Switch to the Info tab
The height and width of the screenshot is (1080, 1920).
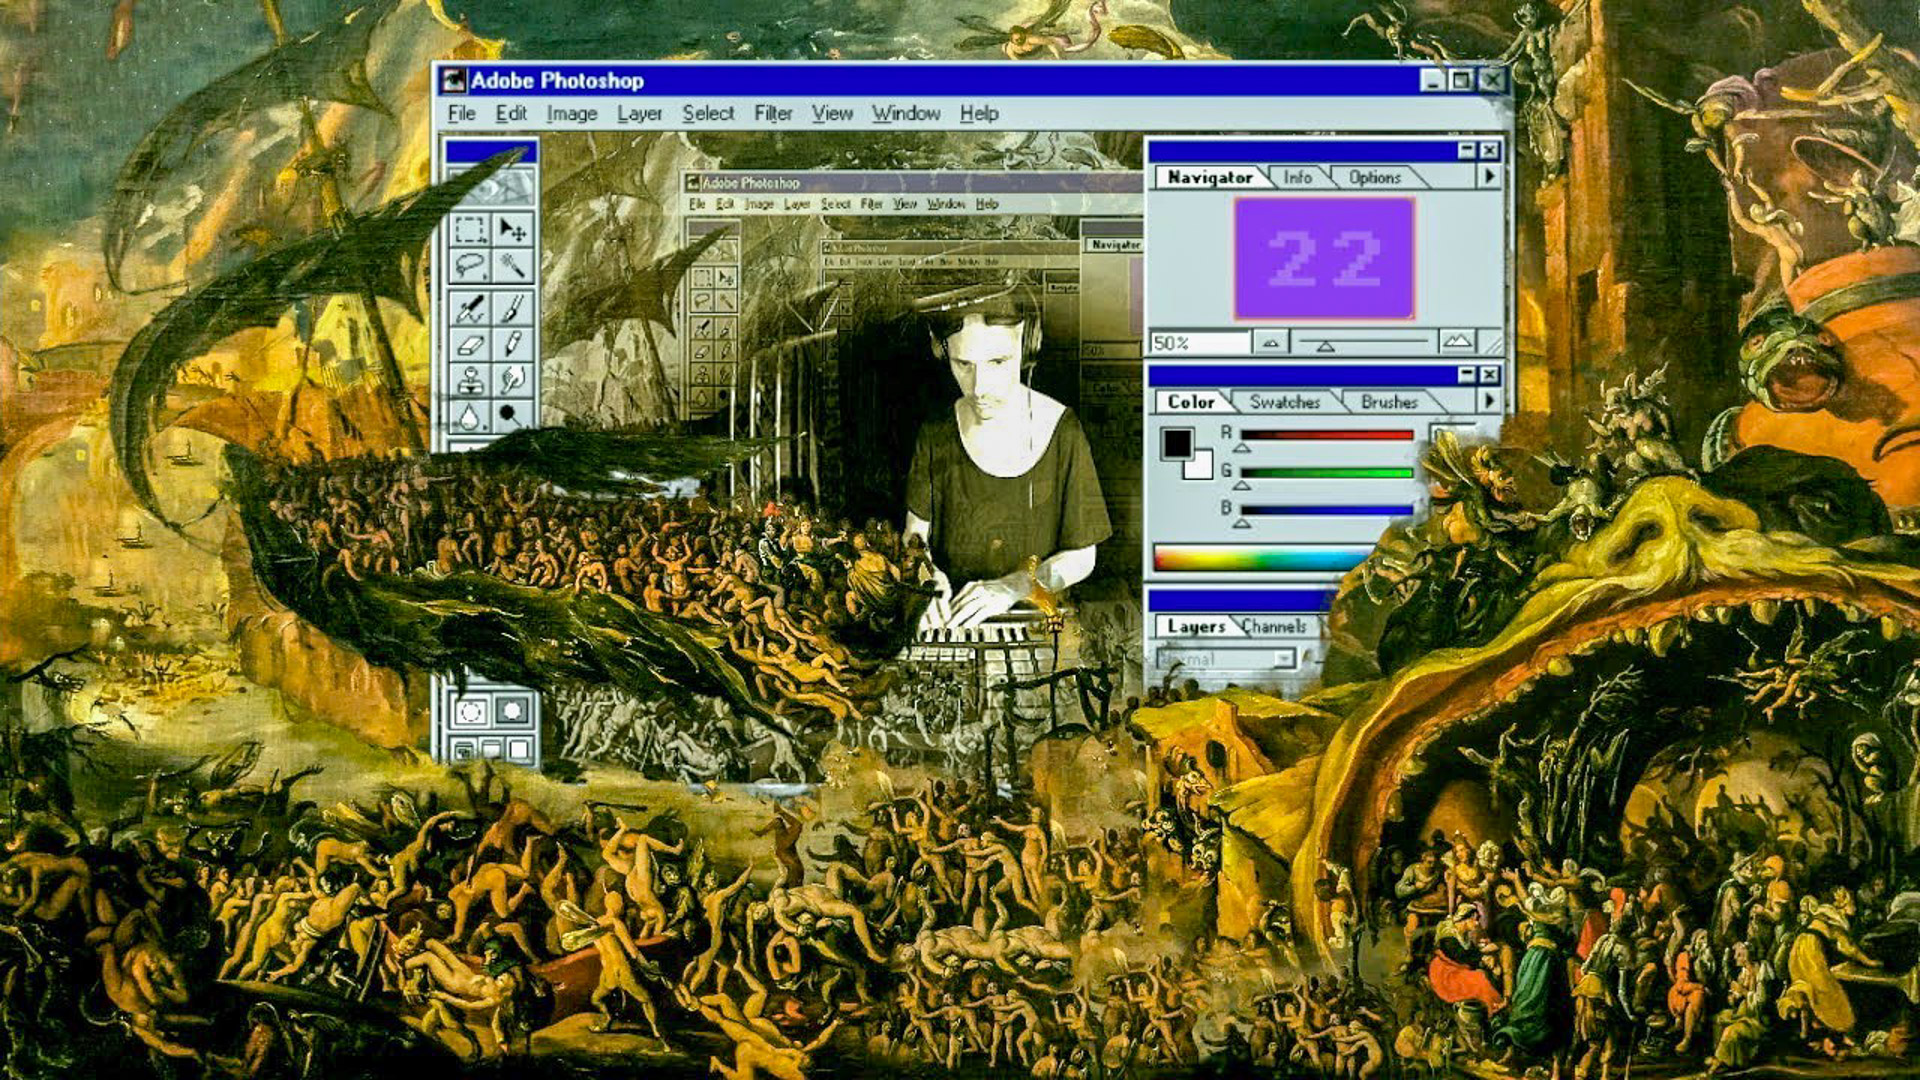tap(1298, 177)
